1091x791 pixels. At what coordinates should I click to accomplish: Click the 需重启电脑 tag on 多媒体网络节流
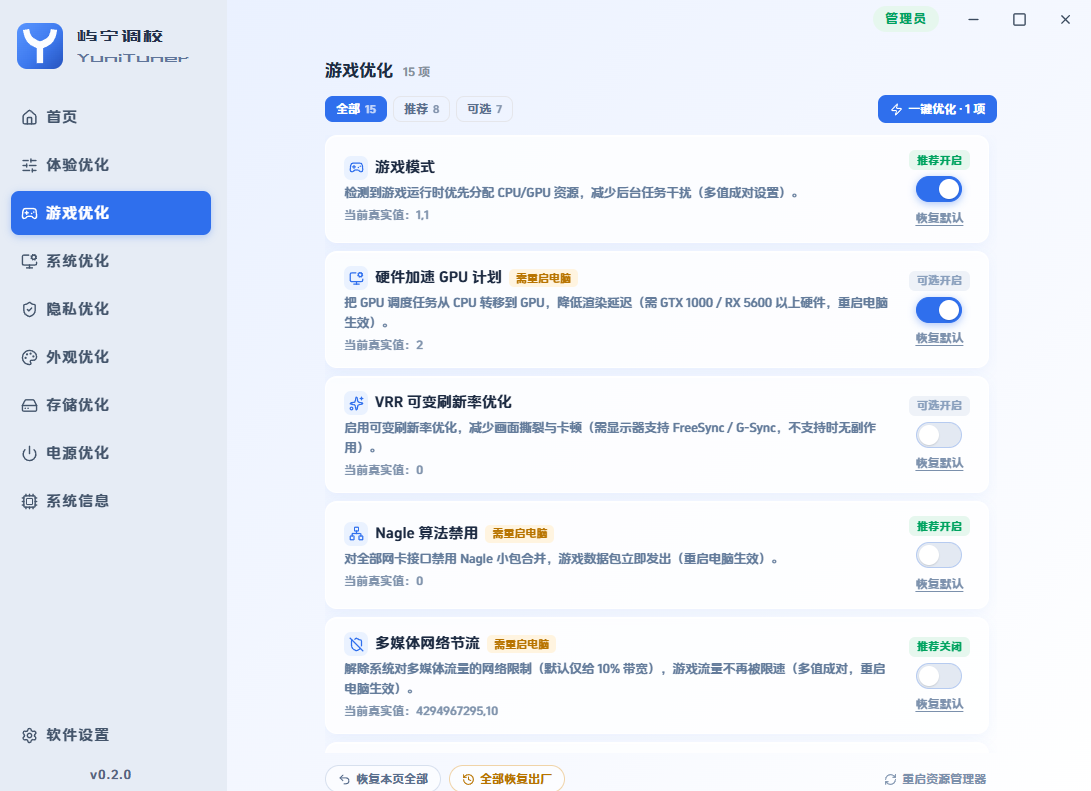(522, 644)
